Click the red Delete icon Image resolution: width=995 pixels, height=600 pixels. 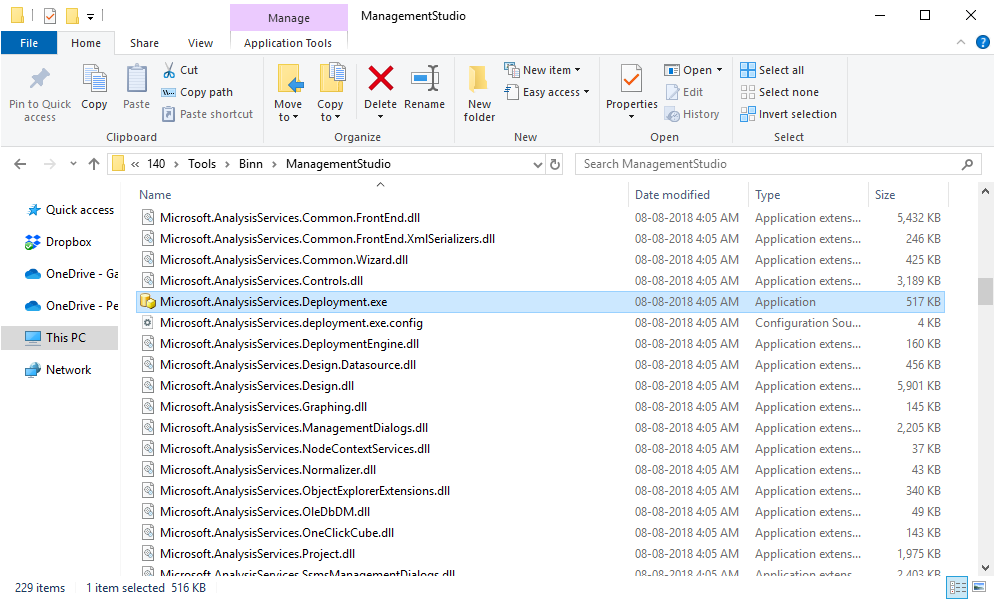(381, 79)
